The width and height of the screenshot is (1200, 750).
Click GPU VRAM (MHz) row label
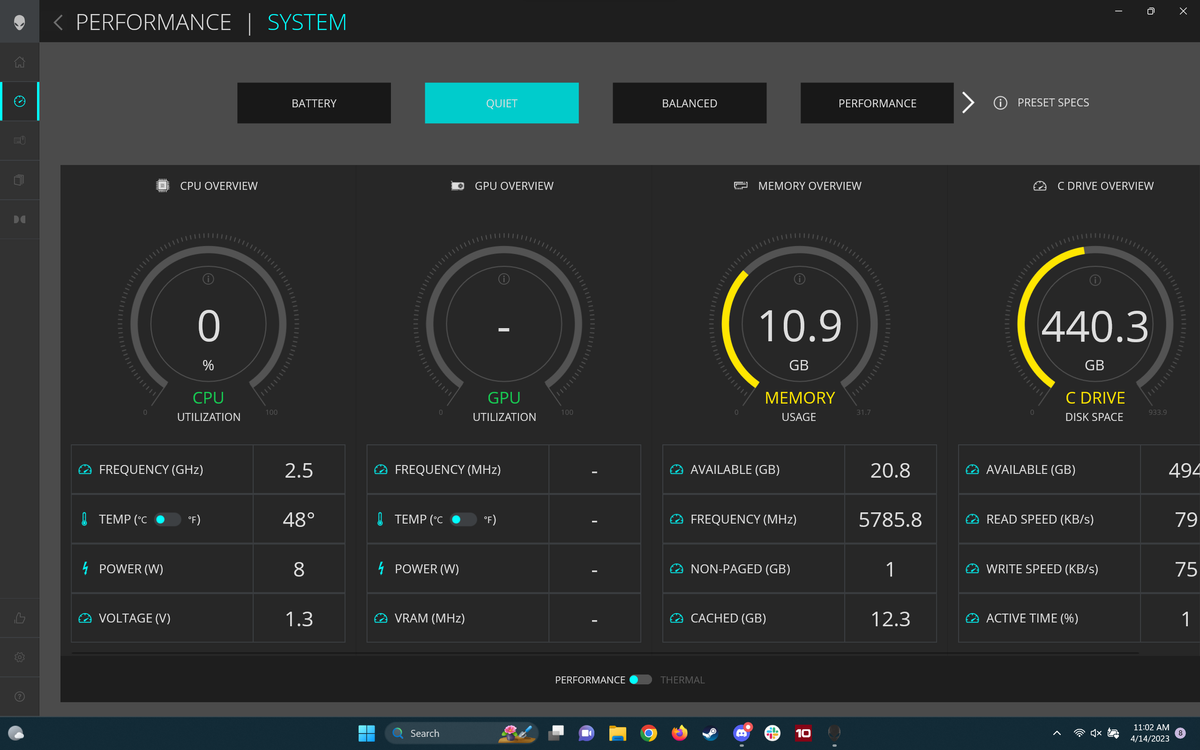click(x=430, y=619)
